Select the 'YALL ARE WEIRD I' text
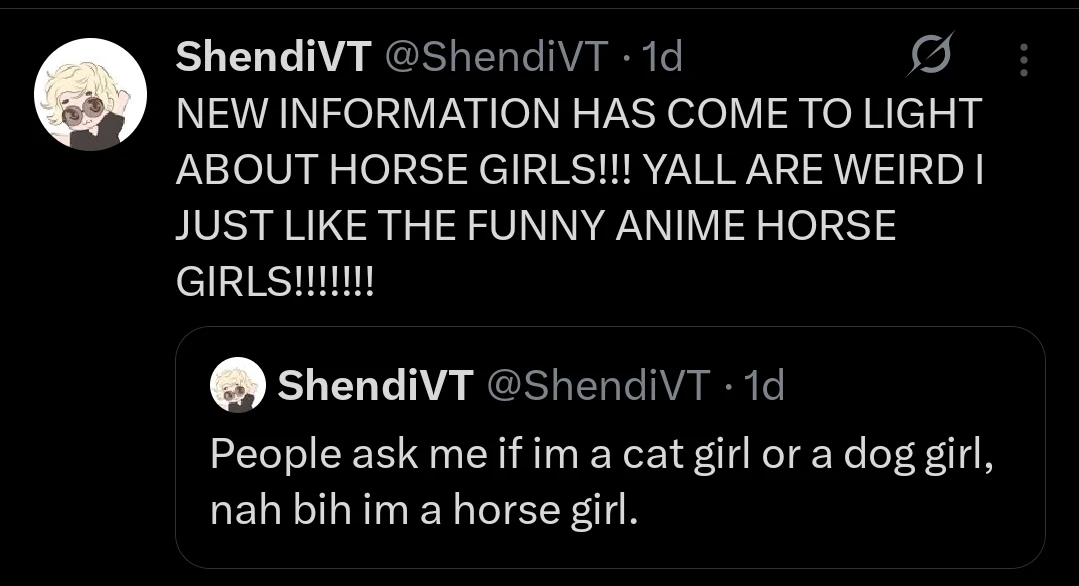The height and width of the screenshot is (586, 1079). point(814,169)
